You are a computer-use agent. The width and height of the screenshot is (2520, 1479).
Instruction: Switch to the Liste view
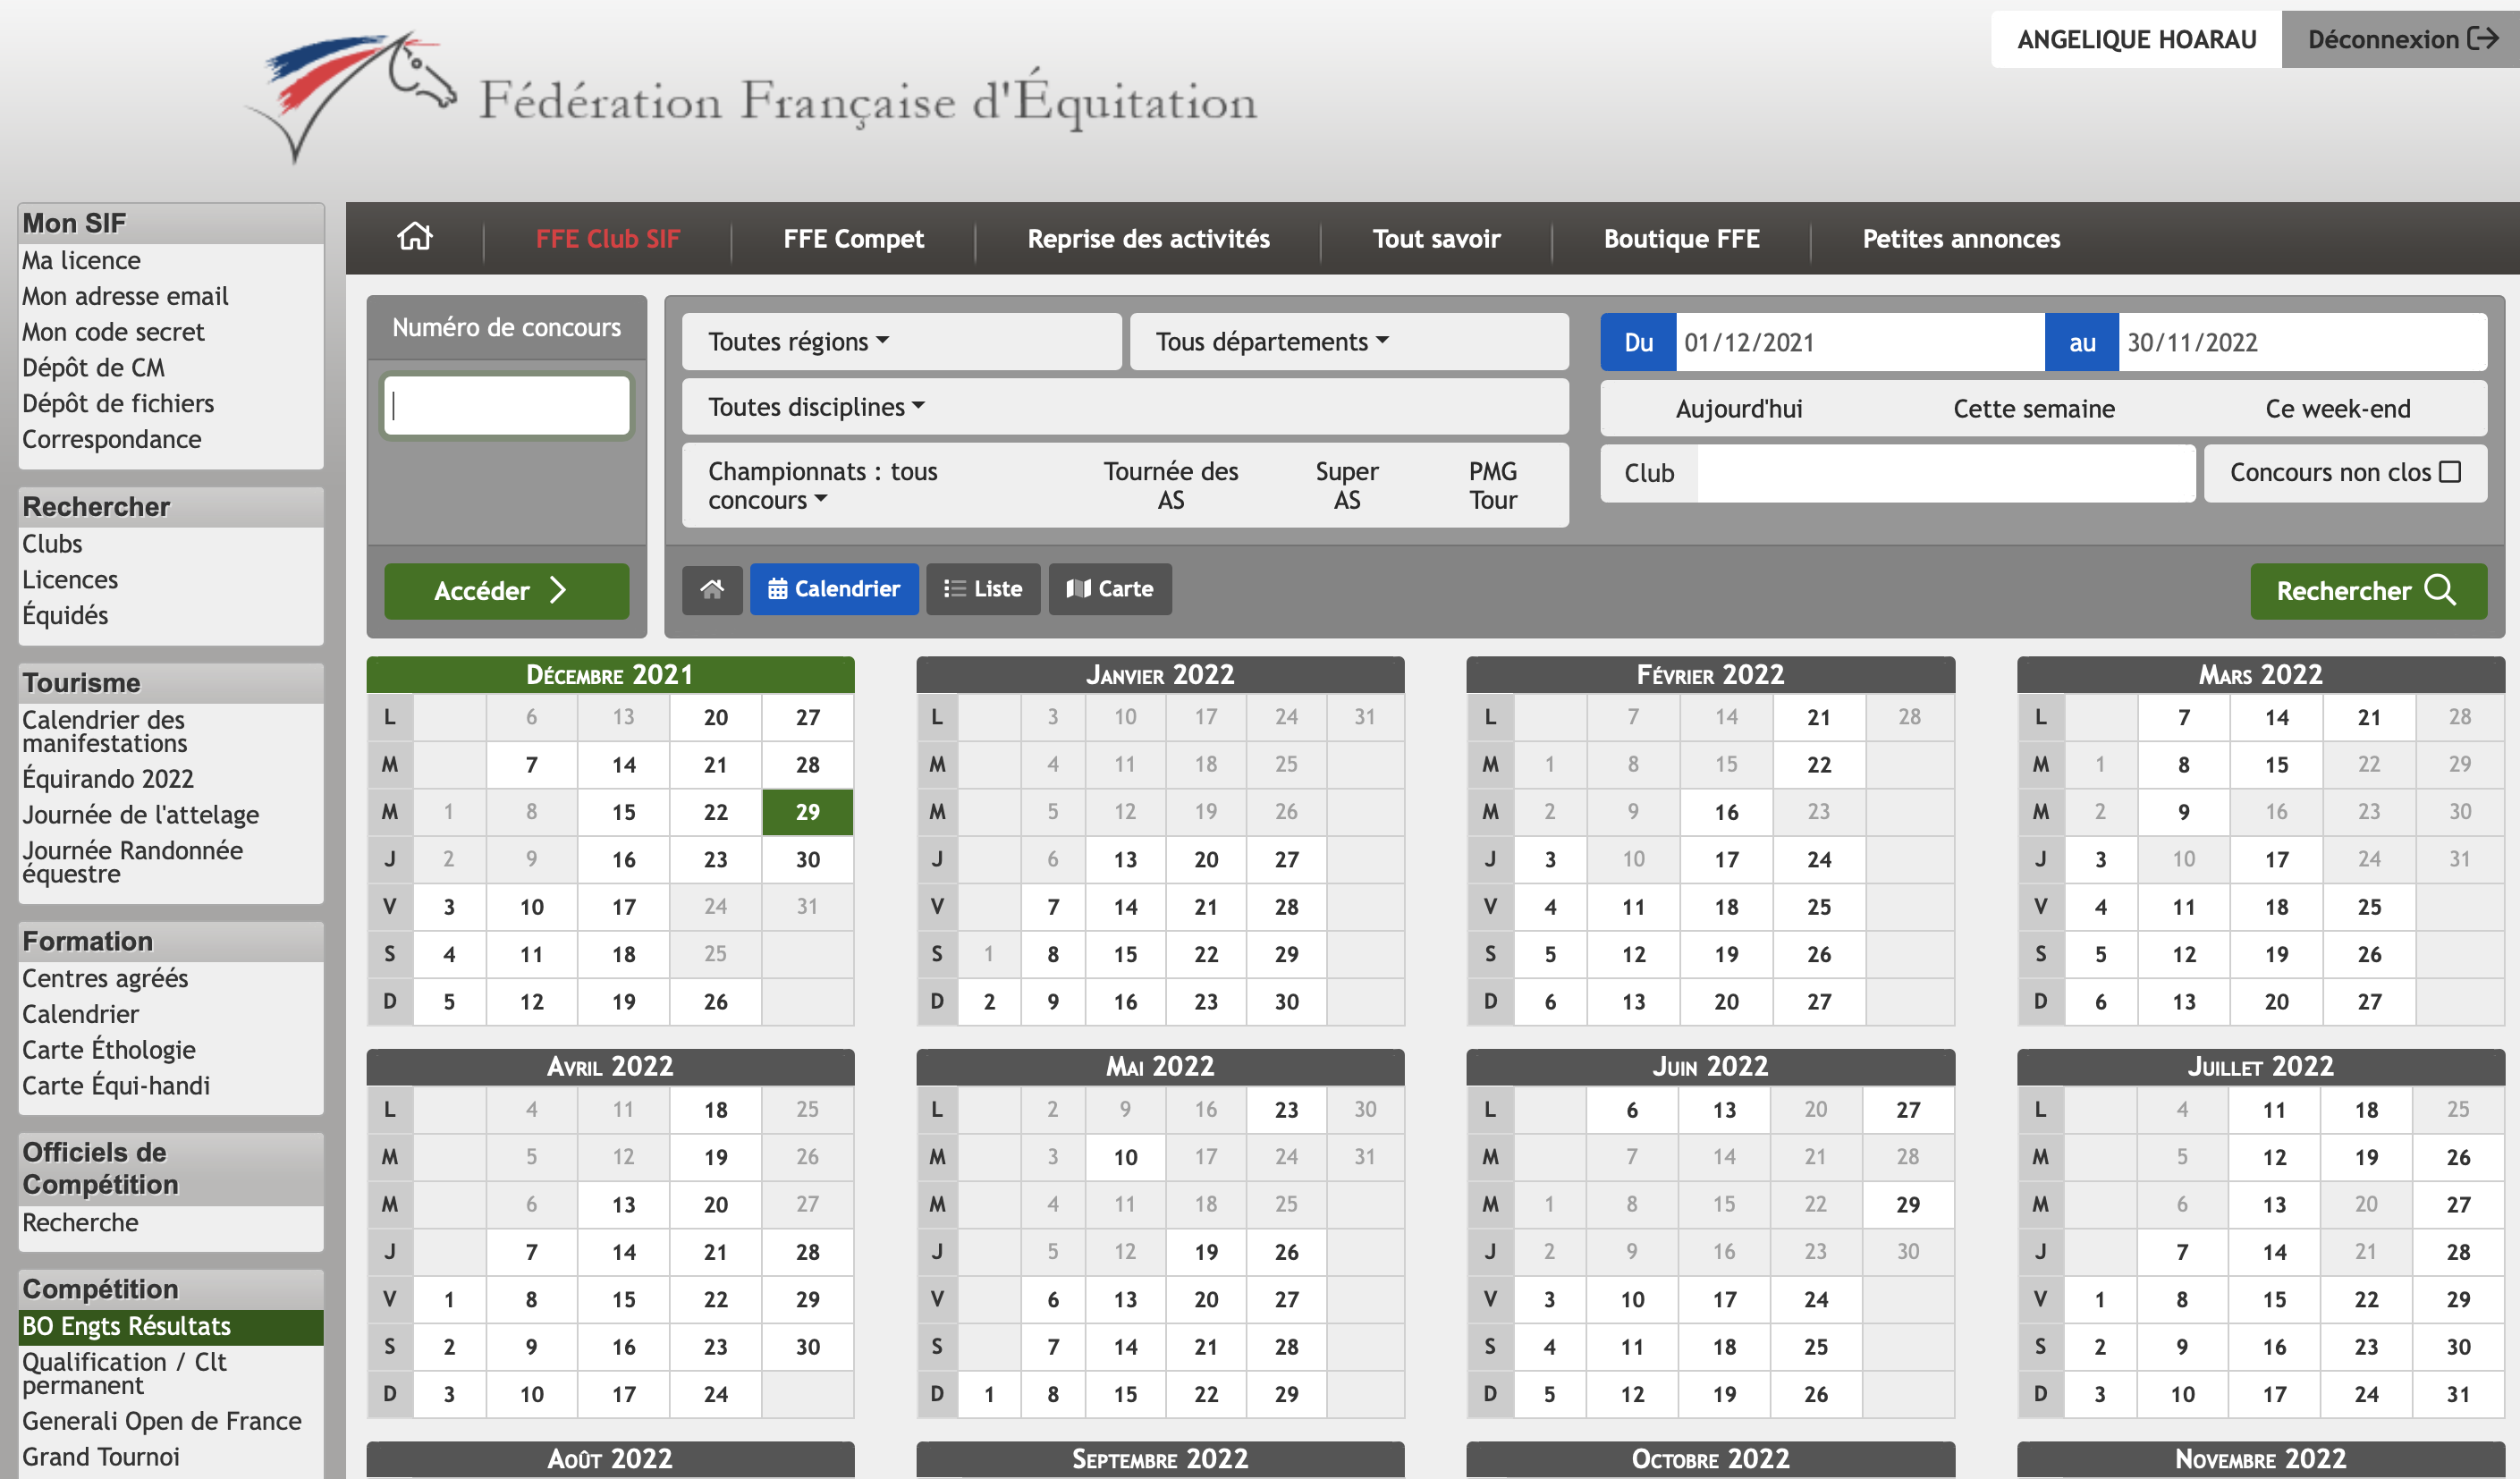pos(983,589)
